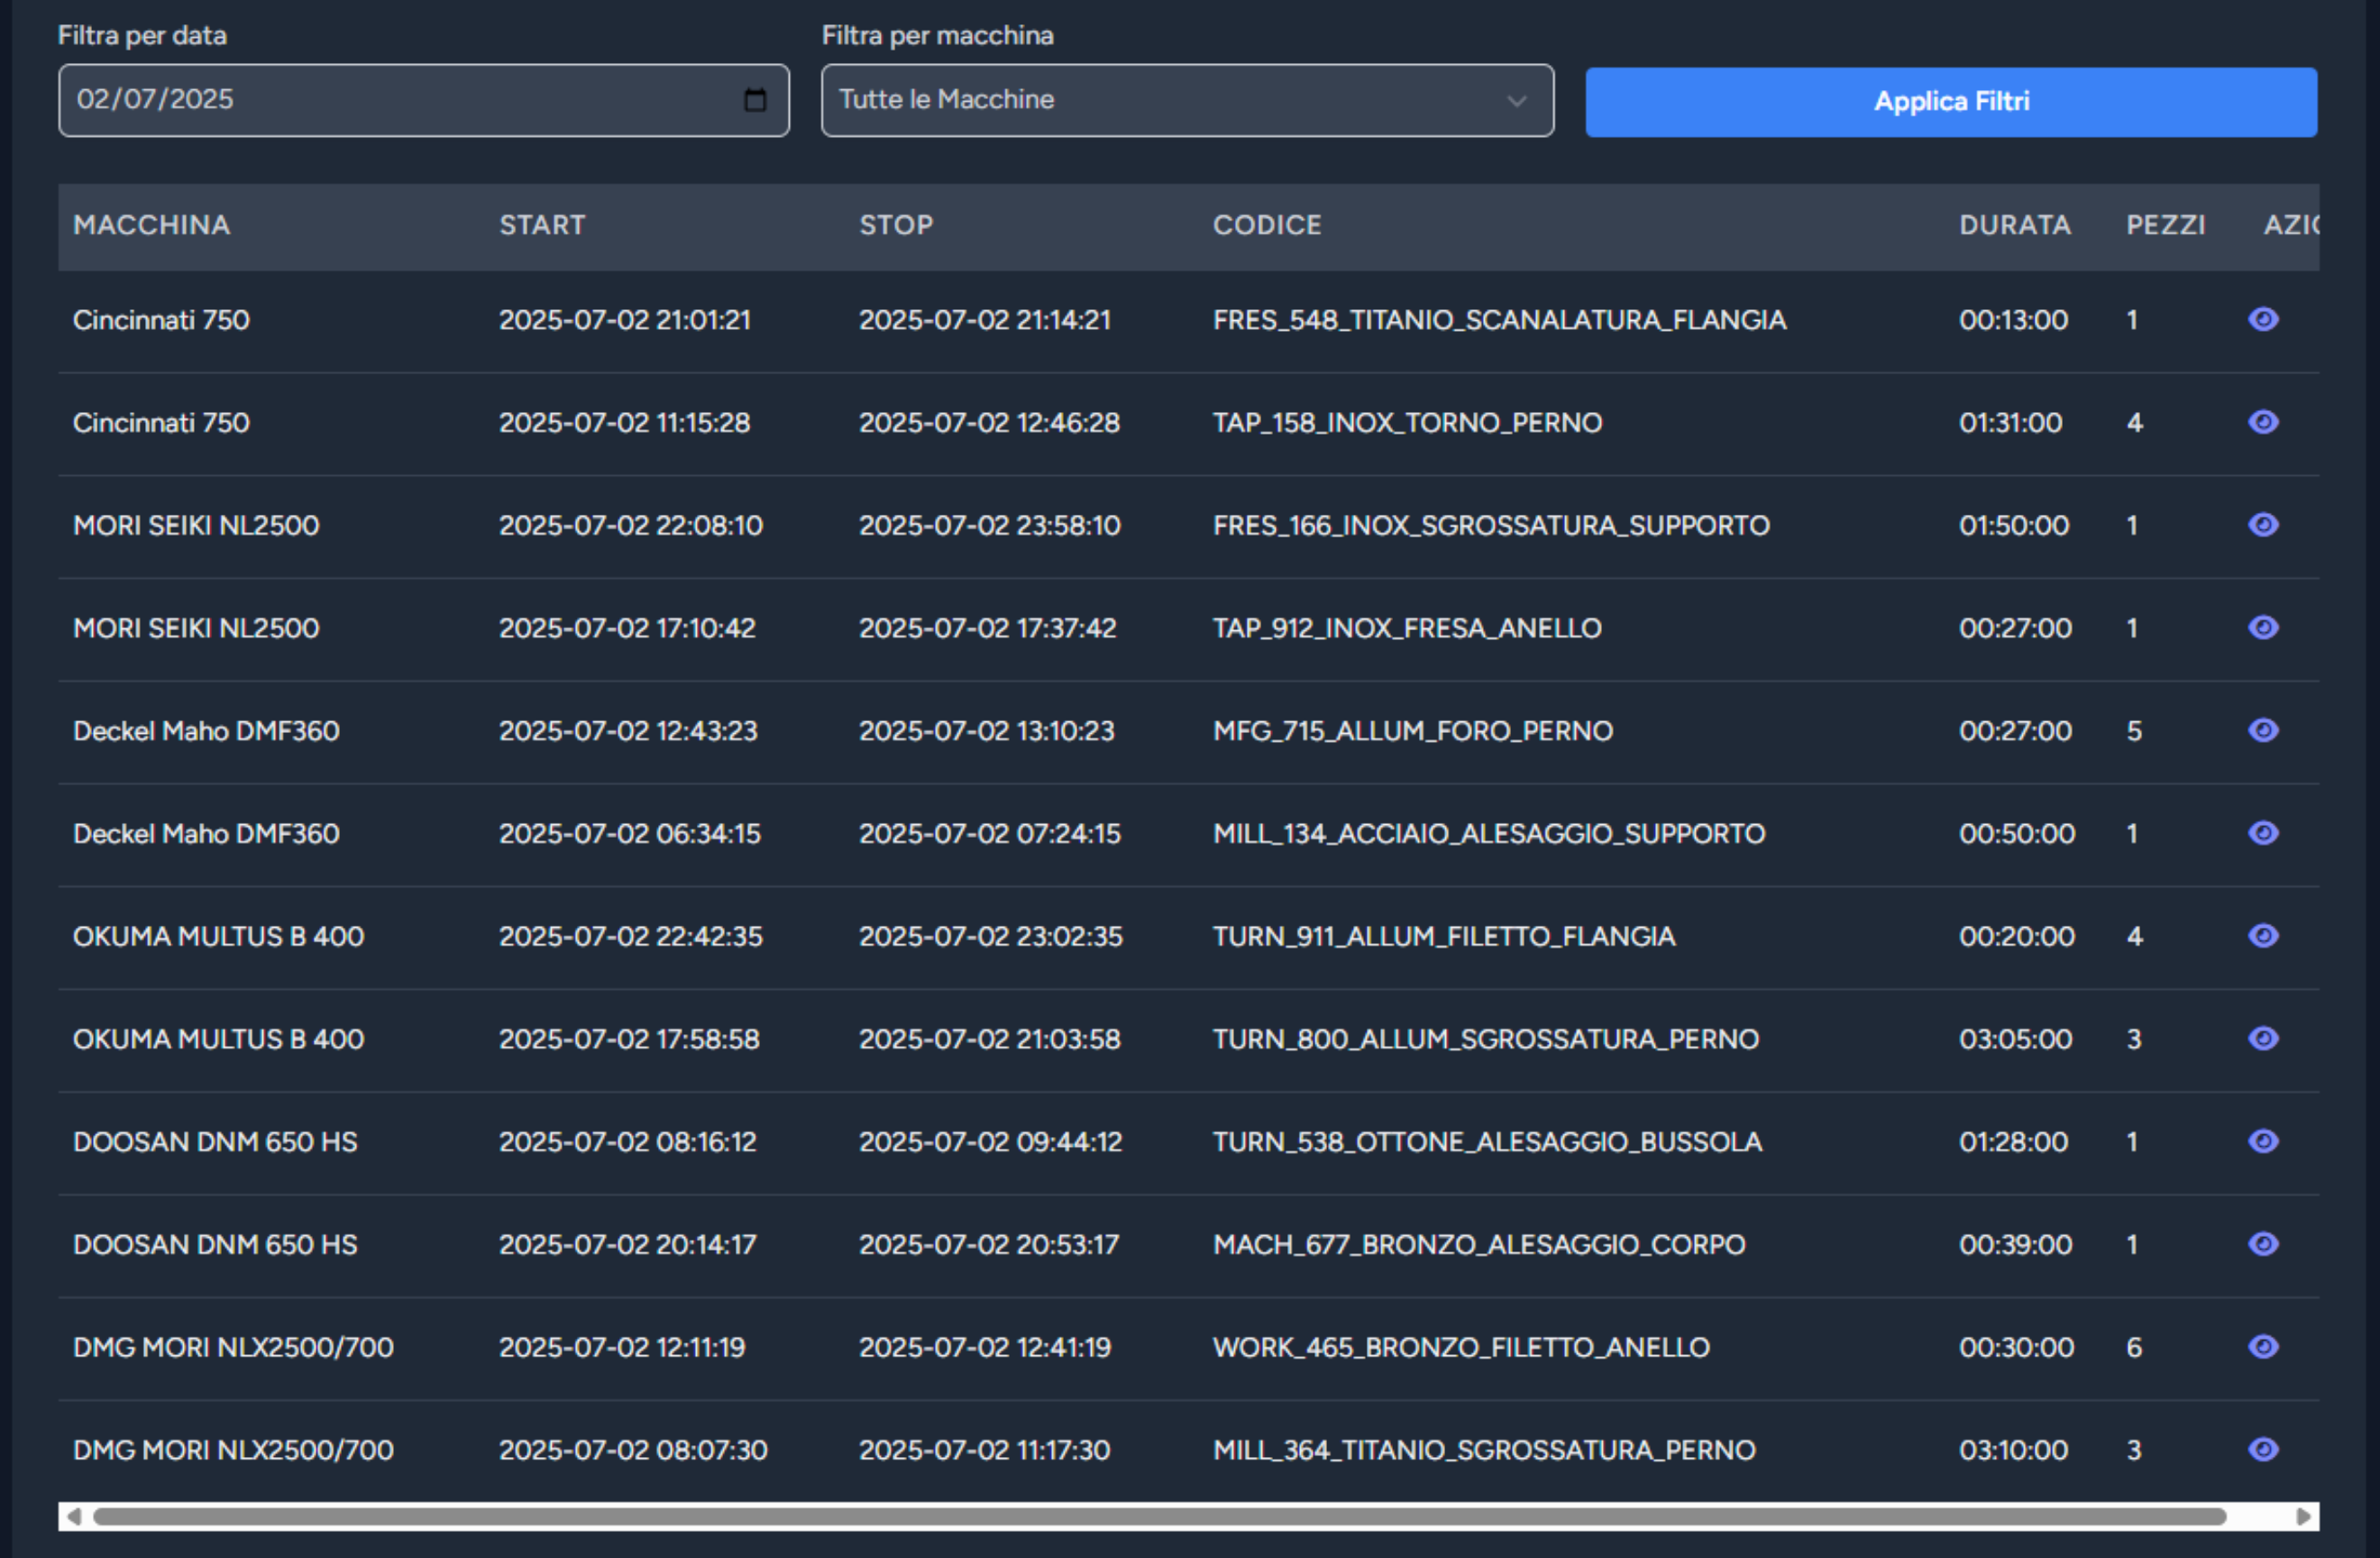Open eye icon for FRES_166_INOX_SGROSSATURA_SUPPORTO

click(2263, 525)
